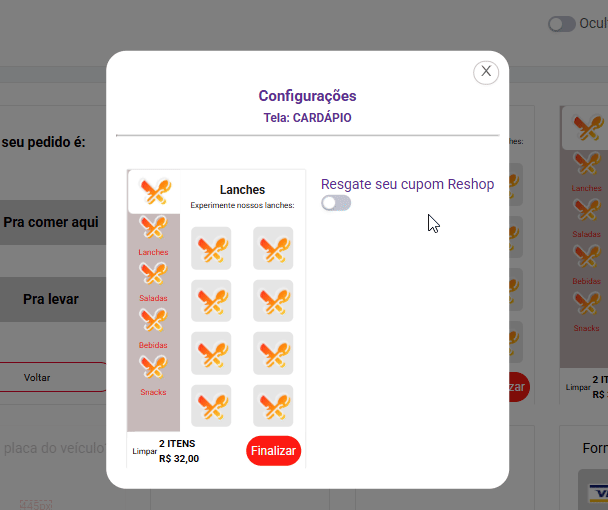Click the first product thumbnail in the Lanches grid
Image resolution: width=608 pixels, height=510 pixels.
click(211, 248)
